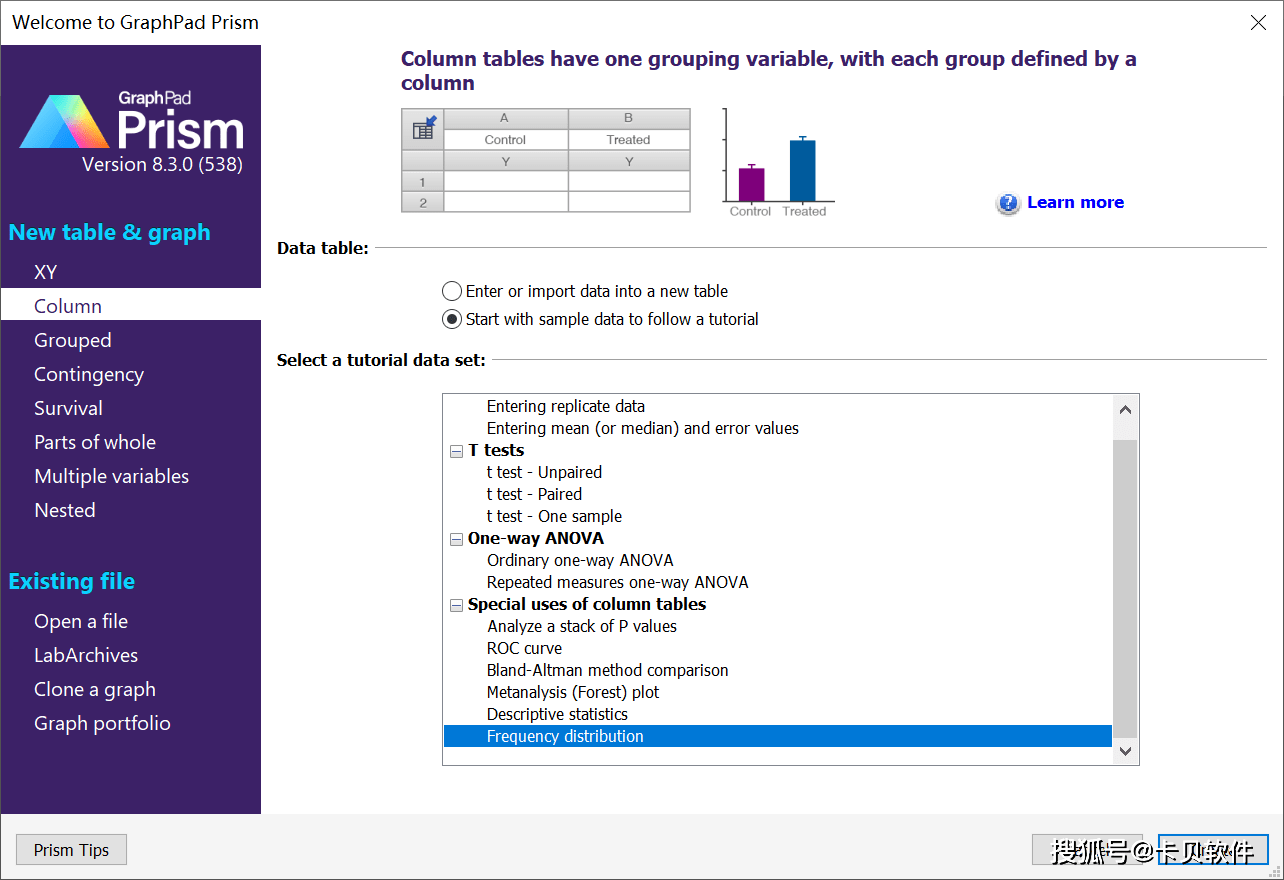Screen dimensions: 1284x880
Task: Click the blue Learn more help icon
Action: pos(1007,203)
